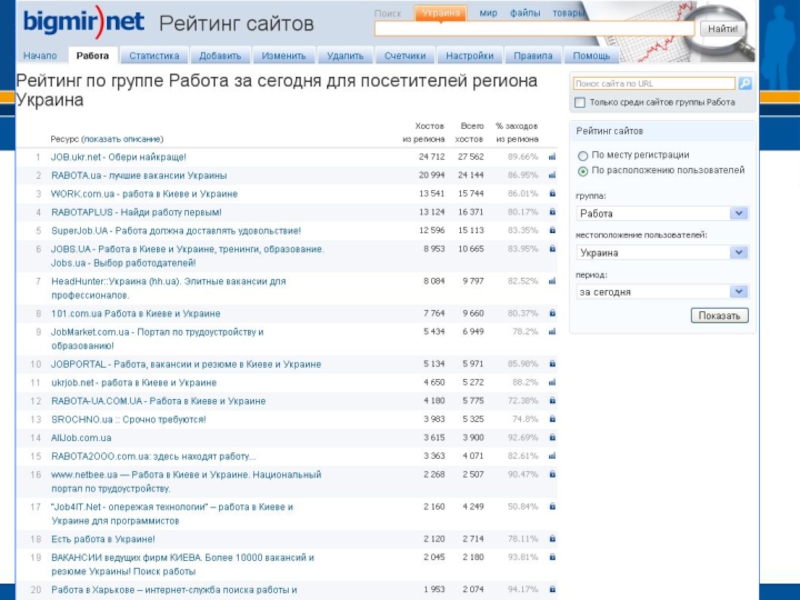This screenshot has height=600, width=800.
Task: Open the user location dropdown showing Украина
Action: 662,253
